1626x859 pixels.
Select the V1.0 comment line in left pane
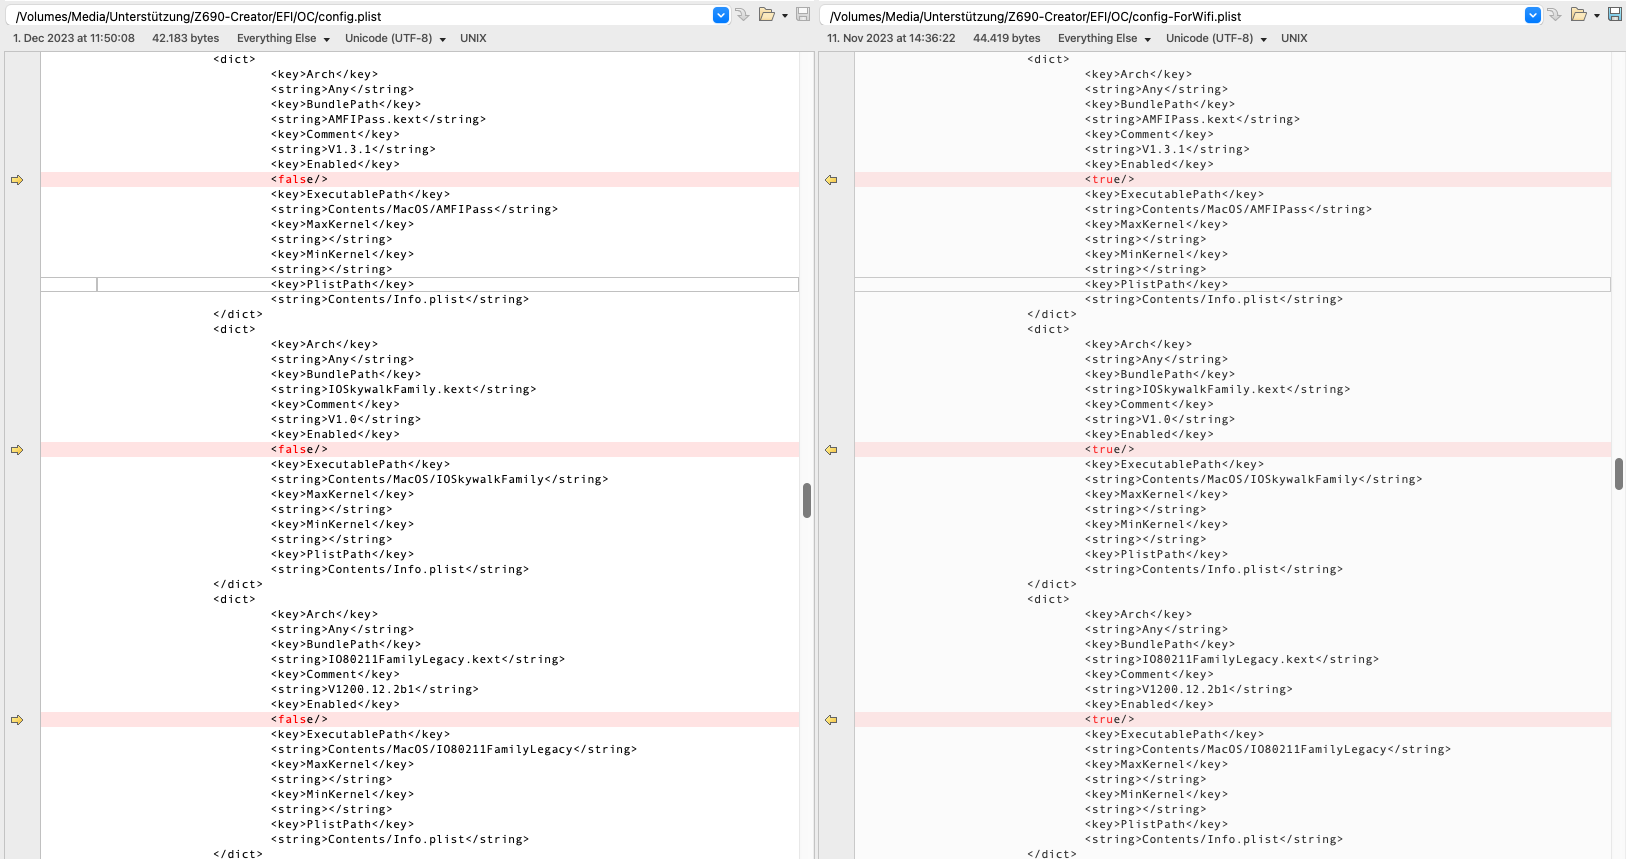pos(346,420)
